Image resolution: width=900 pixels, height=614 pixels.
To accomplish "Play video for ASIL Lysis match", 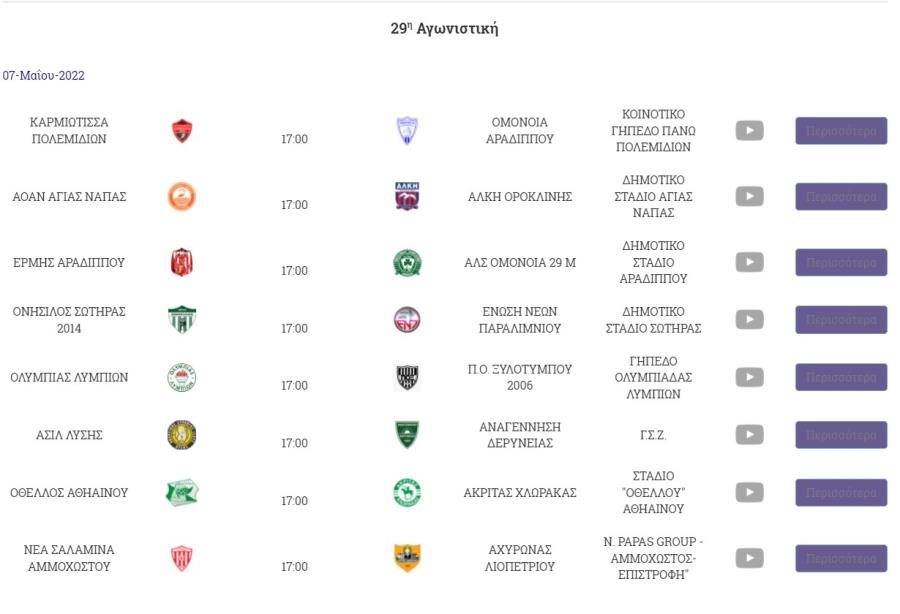I will click(x=750, y=435).
